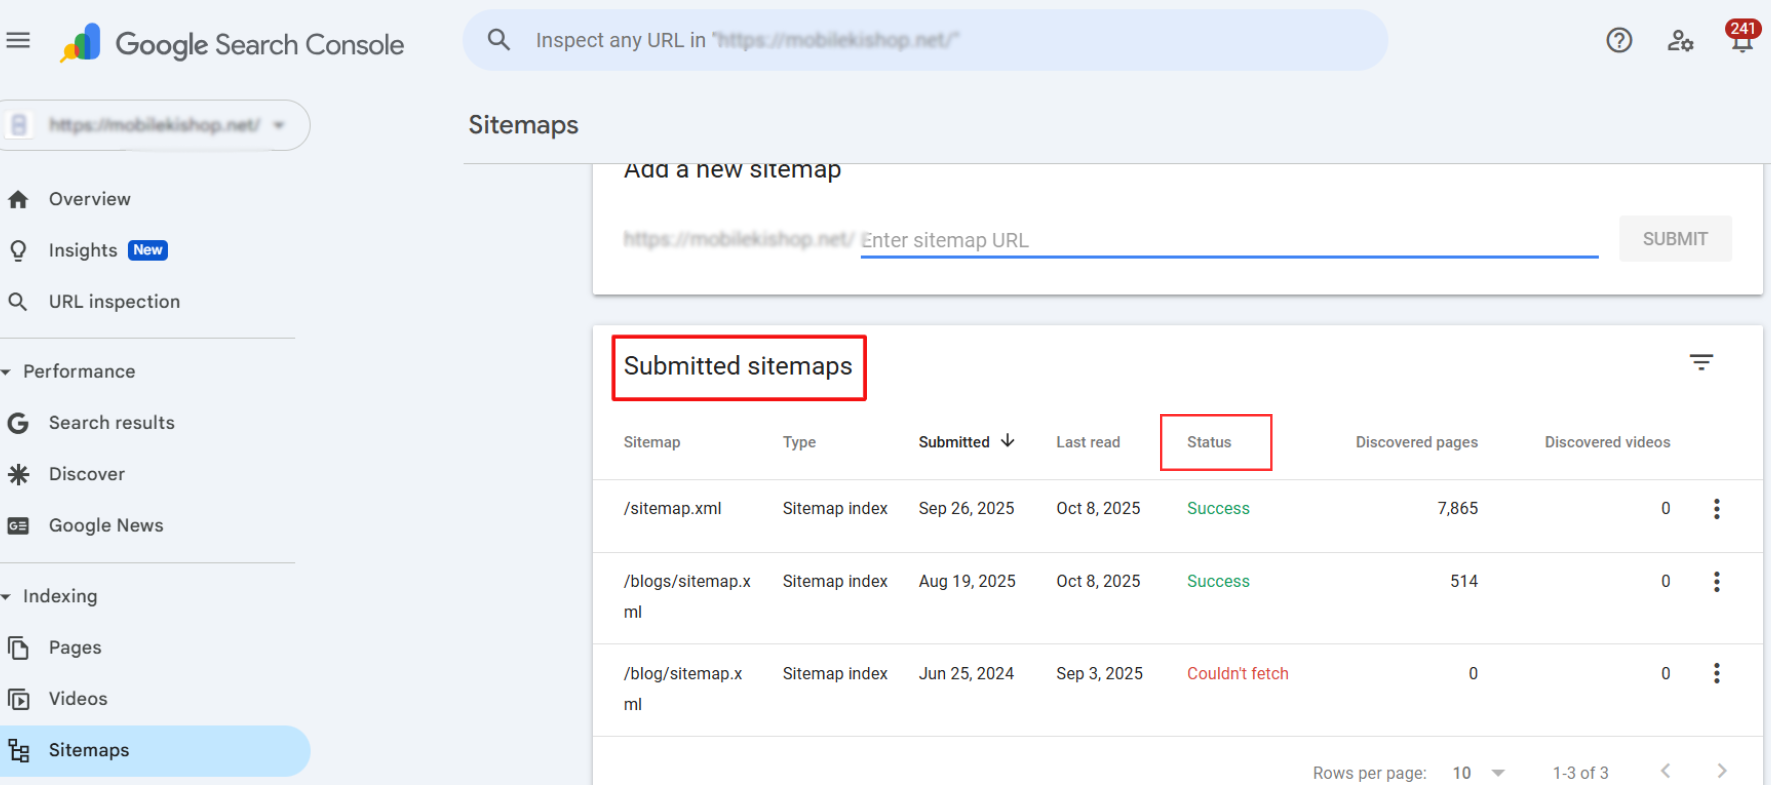Viewport: 1771px width, 785px height.
Task: Click the Discovered pages column header
Action: [1416, 442]
